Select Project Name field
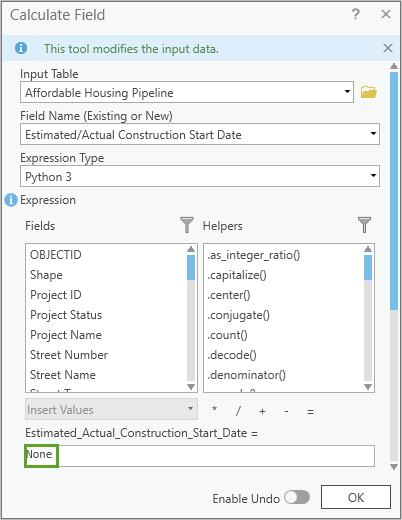 66,335
